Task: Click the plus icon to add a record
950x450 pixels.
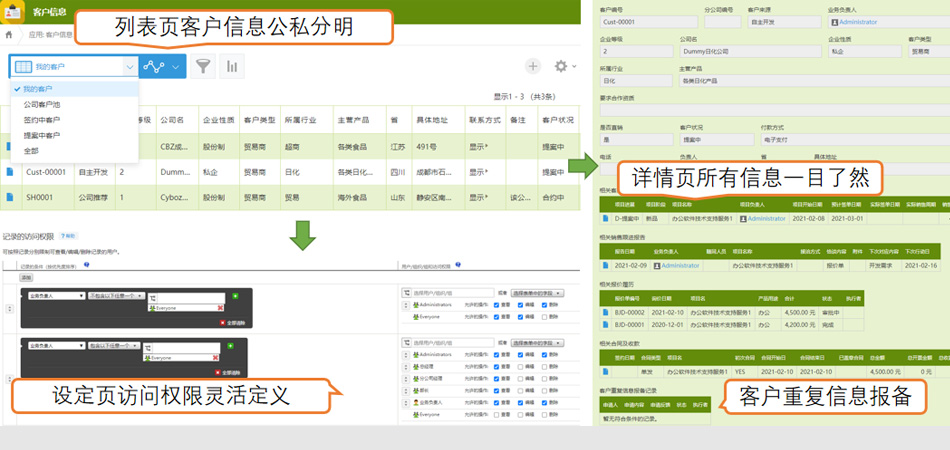Action: [533, 66]
